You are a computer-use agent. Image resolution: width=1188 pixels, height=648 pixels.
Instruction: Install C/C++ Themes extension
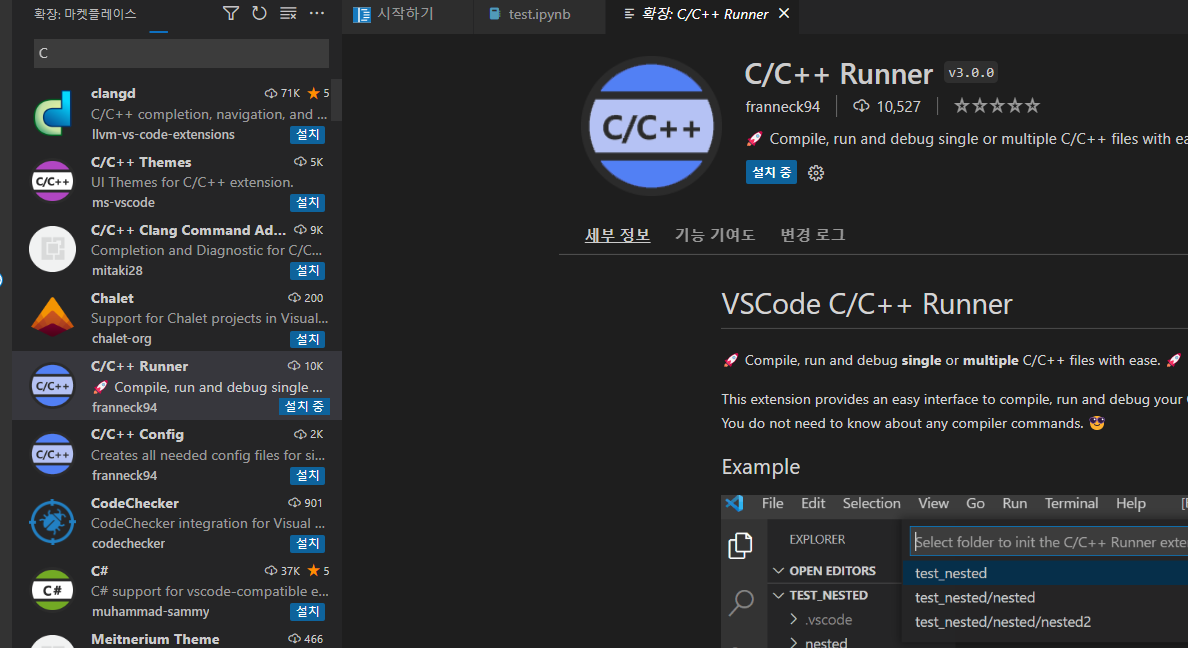click(x=308, y=202)
